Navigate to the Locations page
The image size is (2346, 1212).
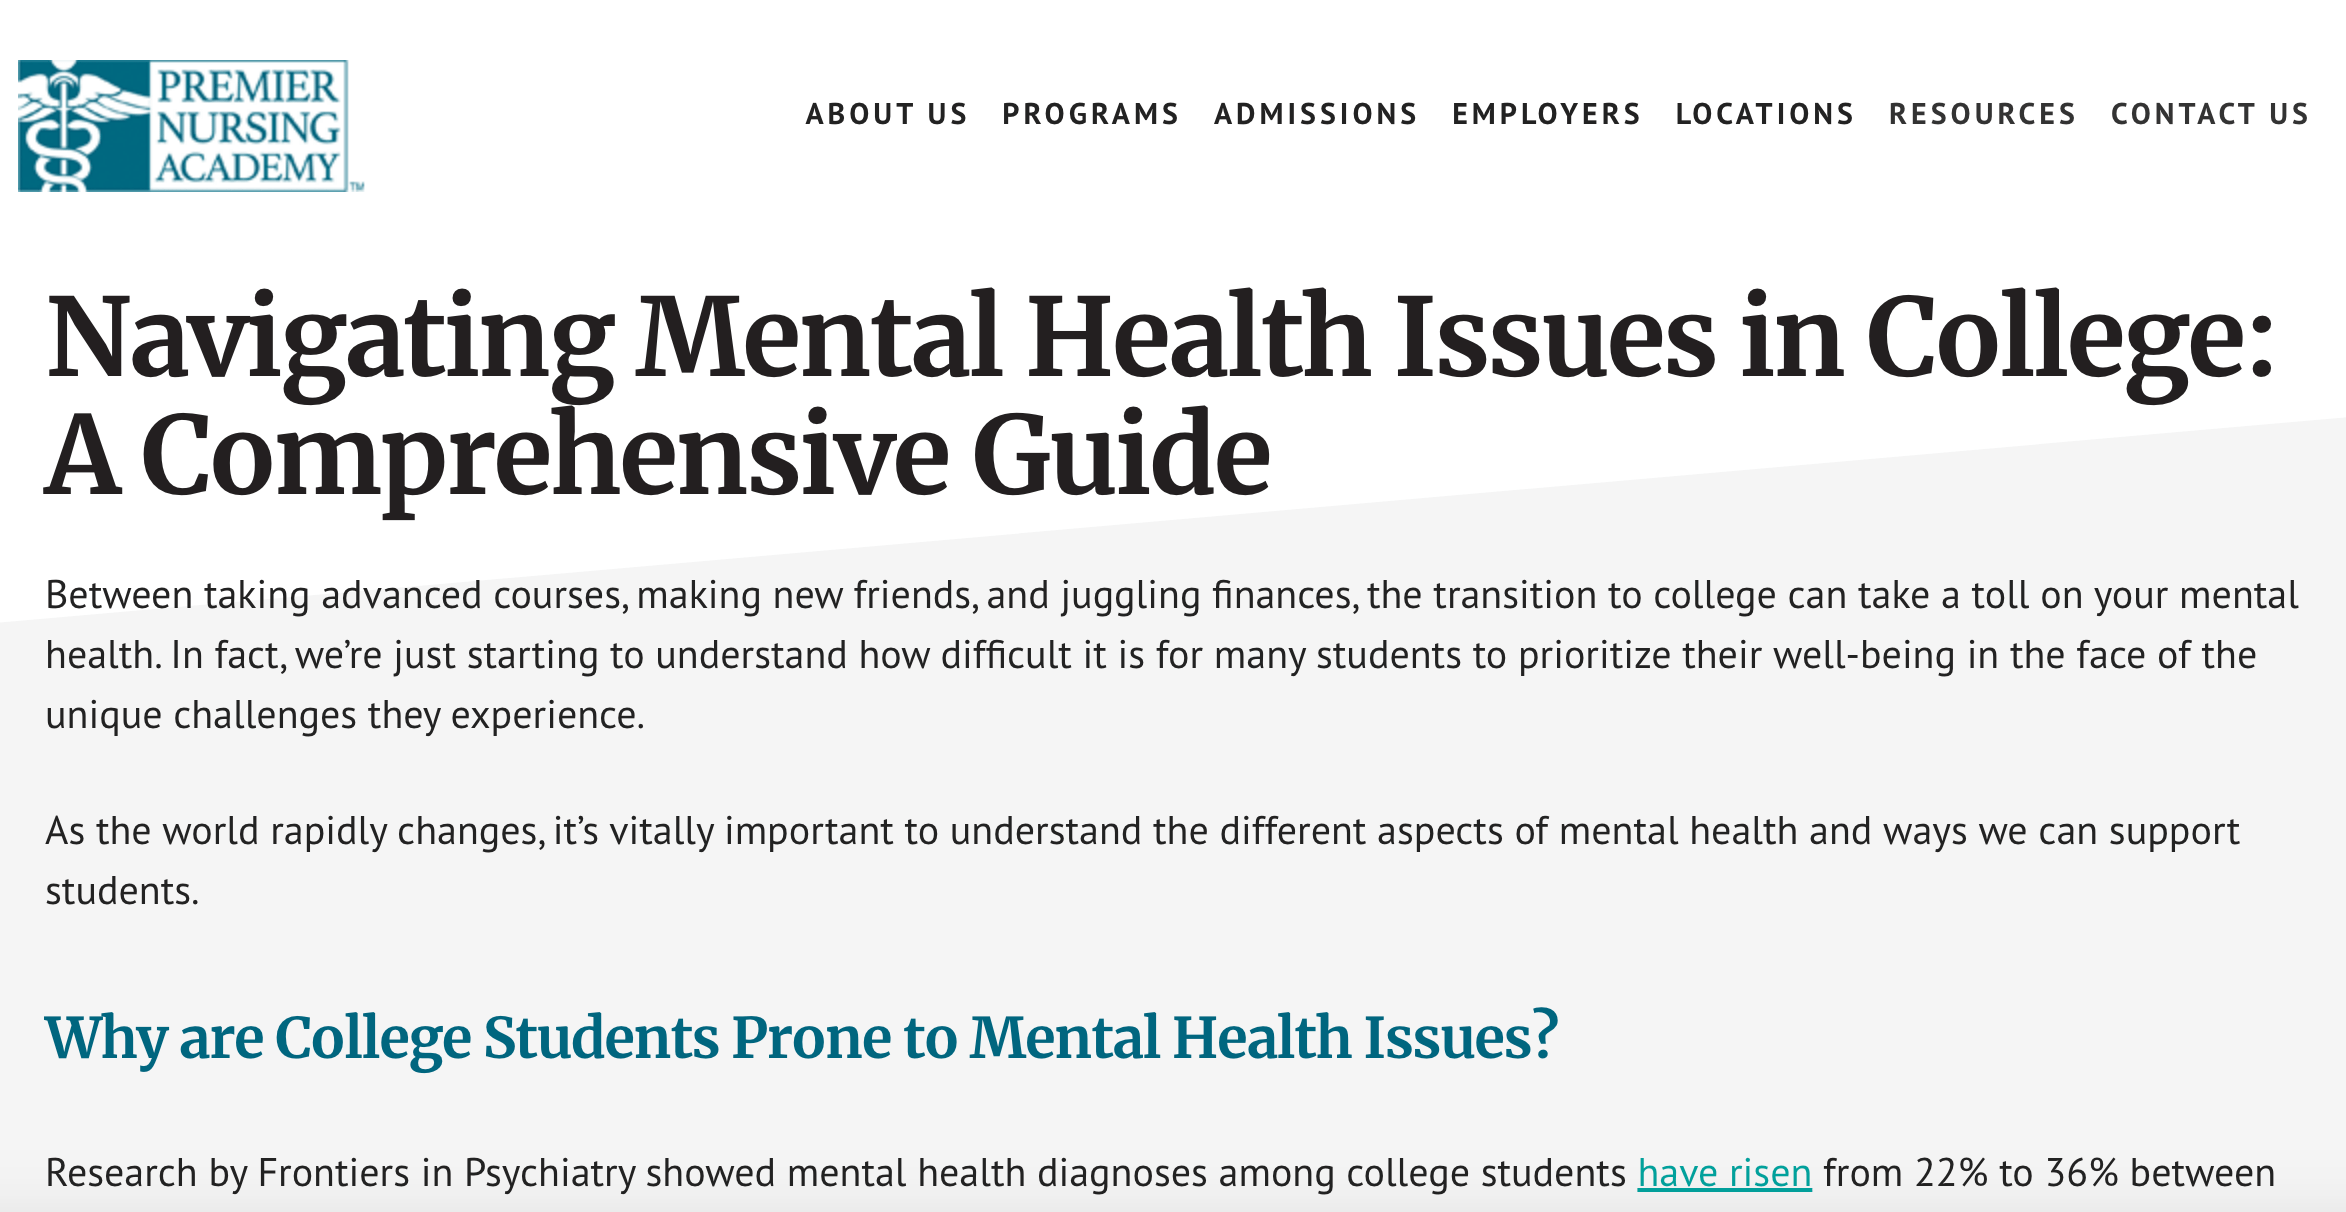[1765, 114]
